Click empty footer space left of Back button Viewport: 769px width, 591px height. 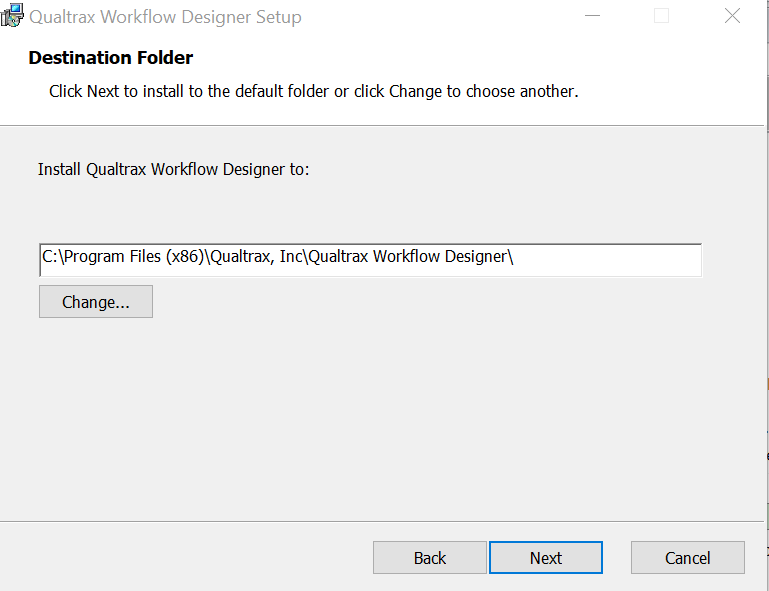tap(186, 558)
